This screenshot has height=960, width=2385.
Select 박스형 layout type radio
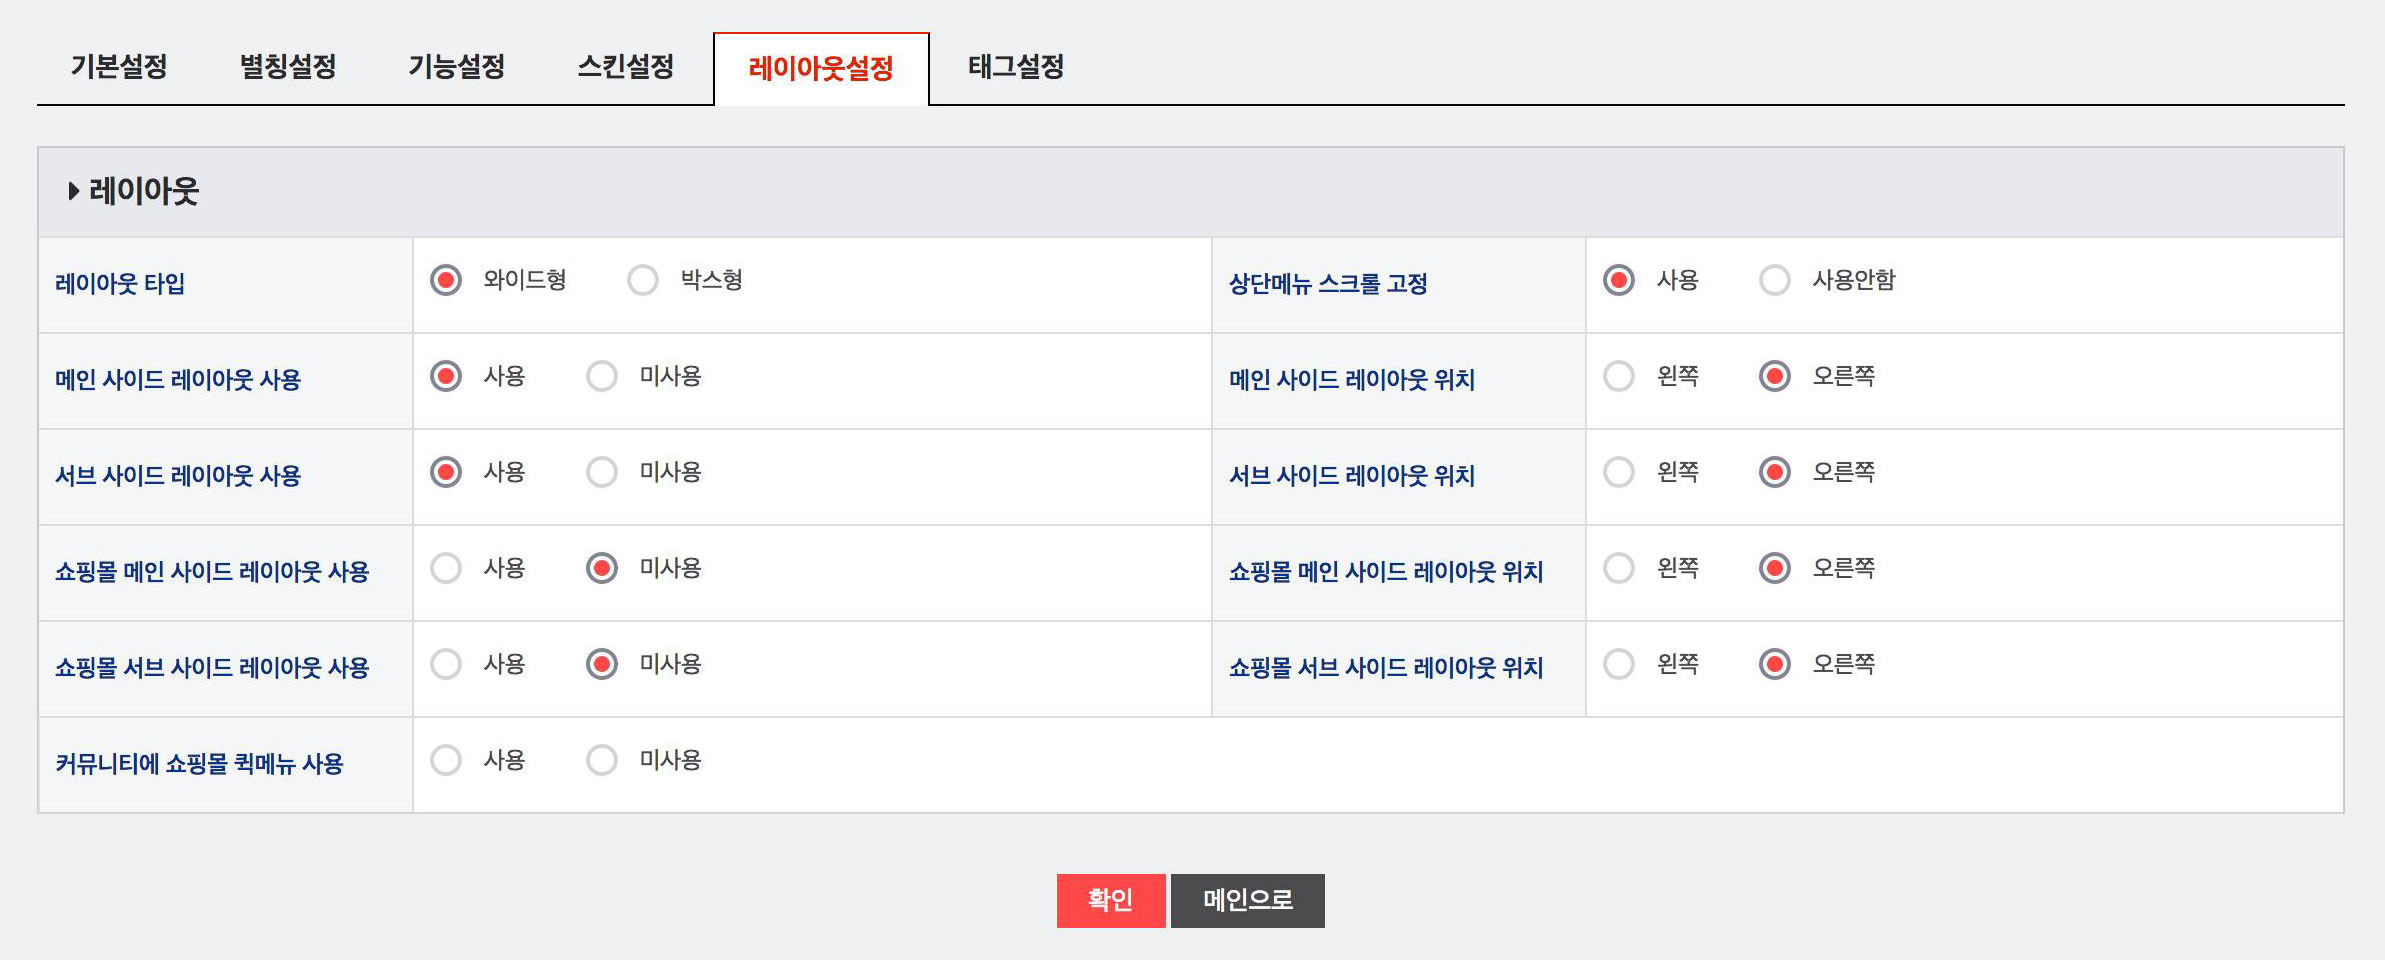[x=643, y=280]
